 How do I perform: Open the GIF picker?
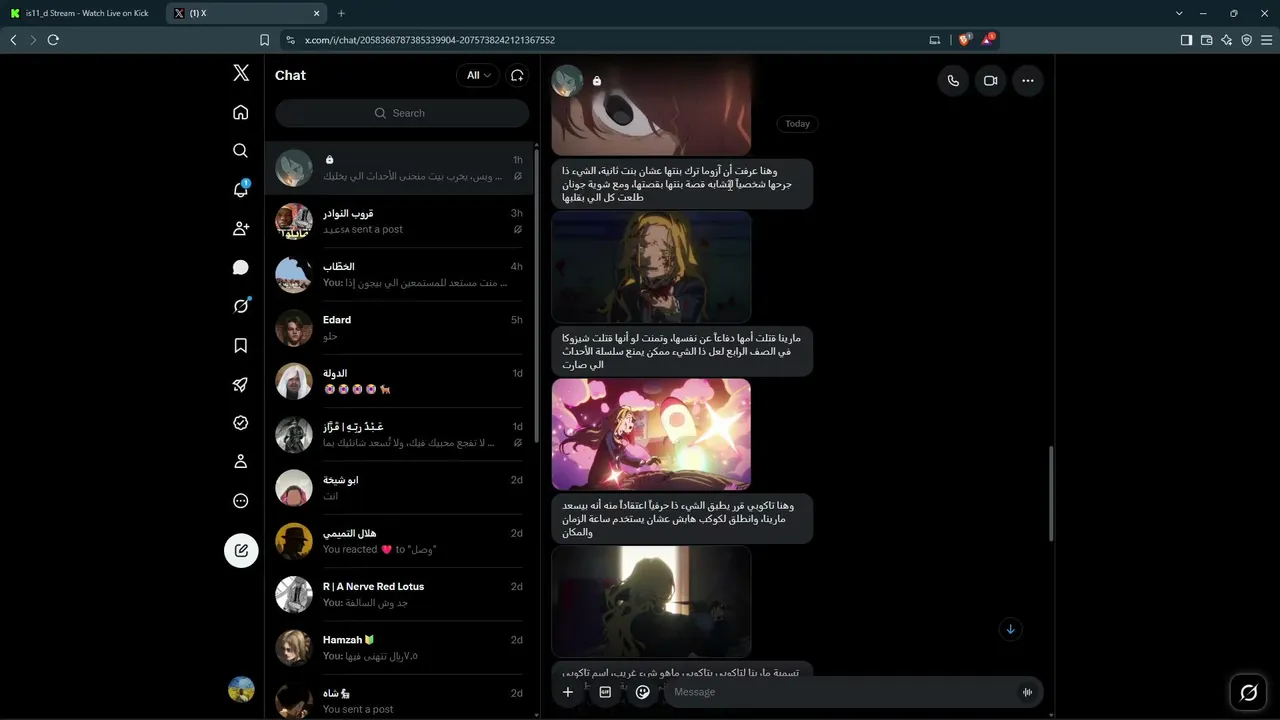click(x=605, y=692)
